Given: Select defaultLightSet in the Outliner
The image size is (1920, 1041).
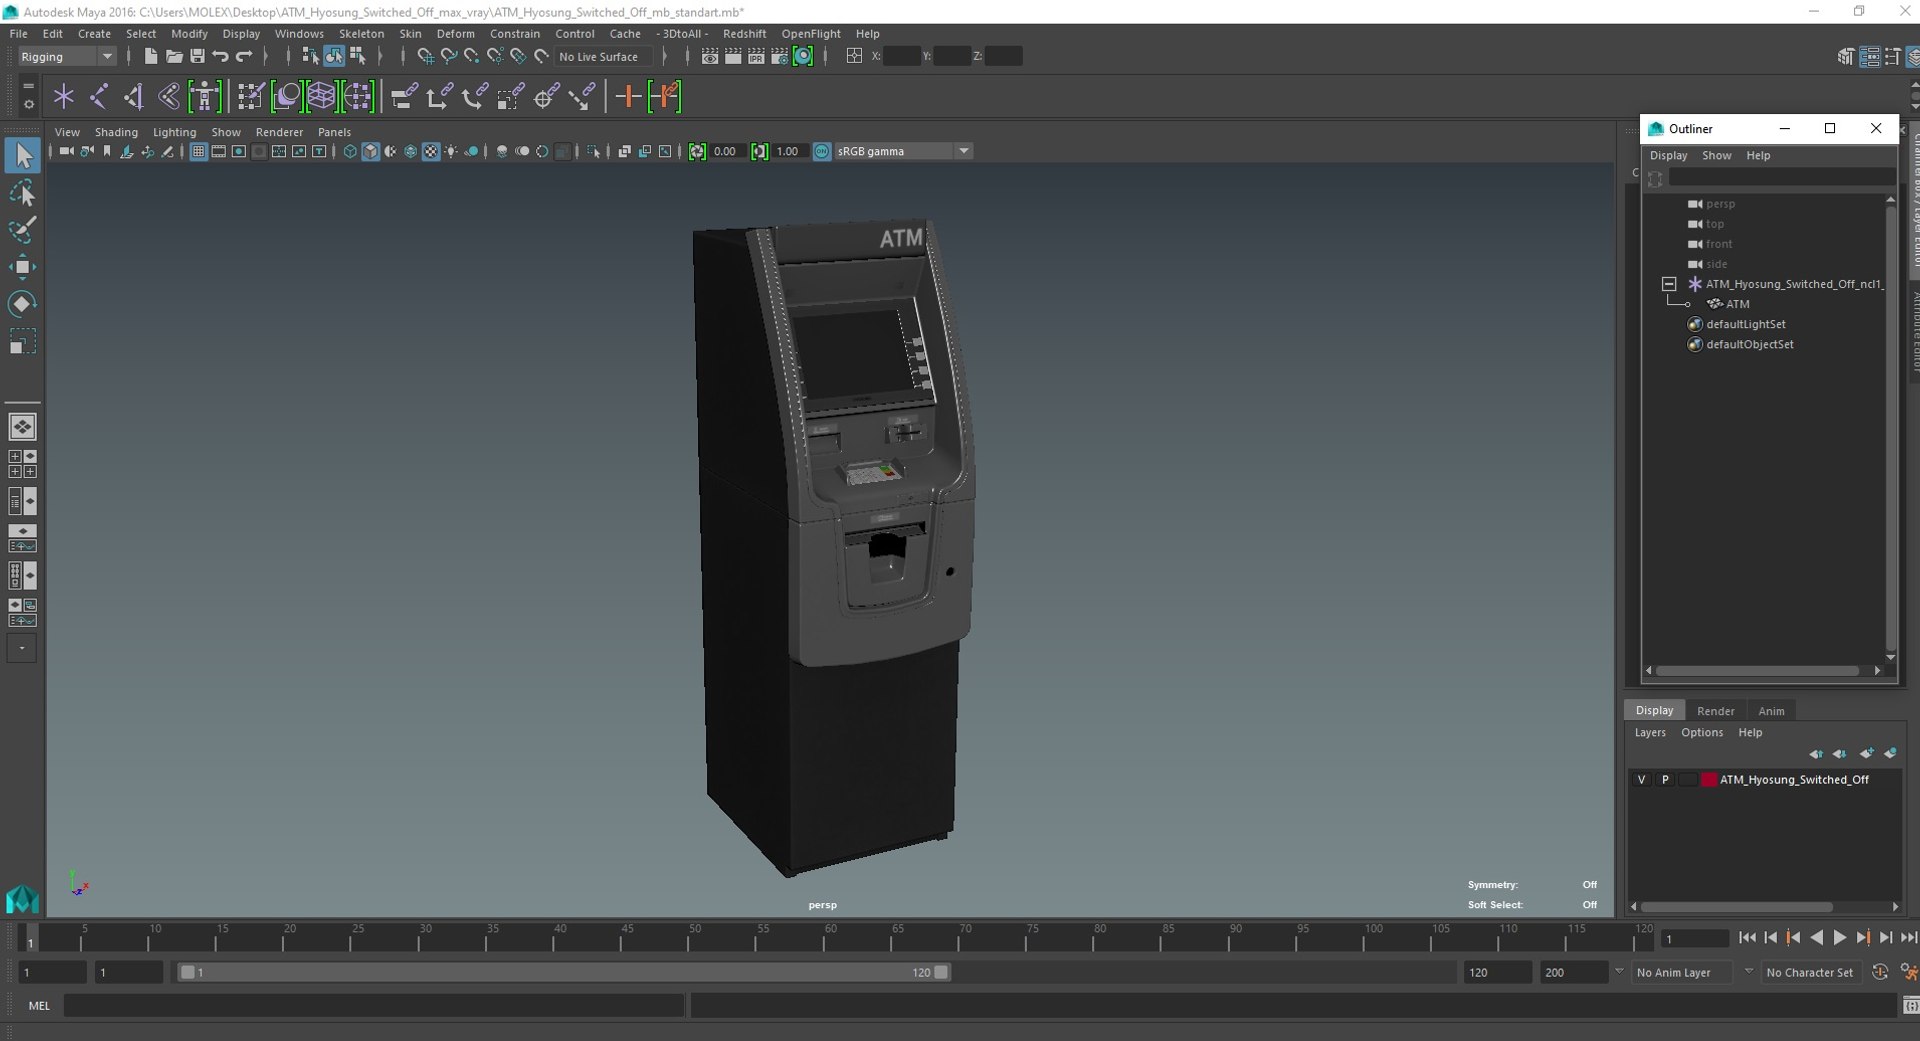Looking at the screenshot, I should [x=1745, y=324].
